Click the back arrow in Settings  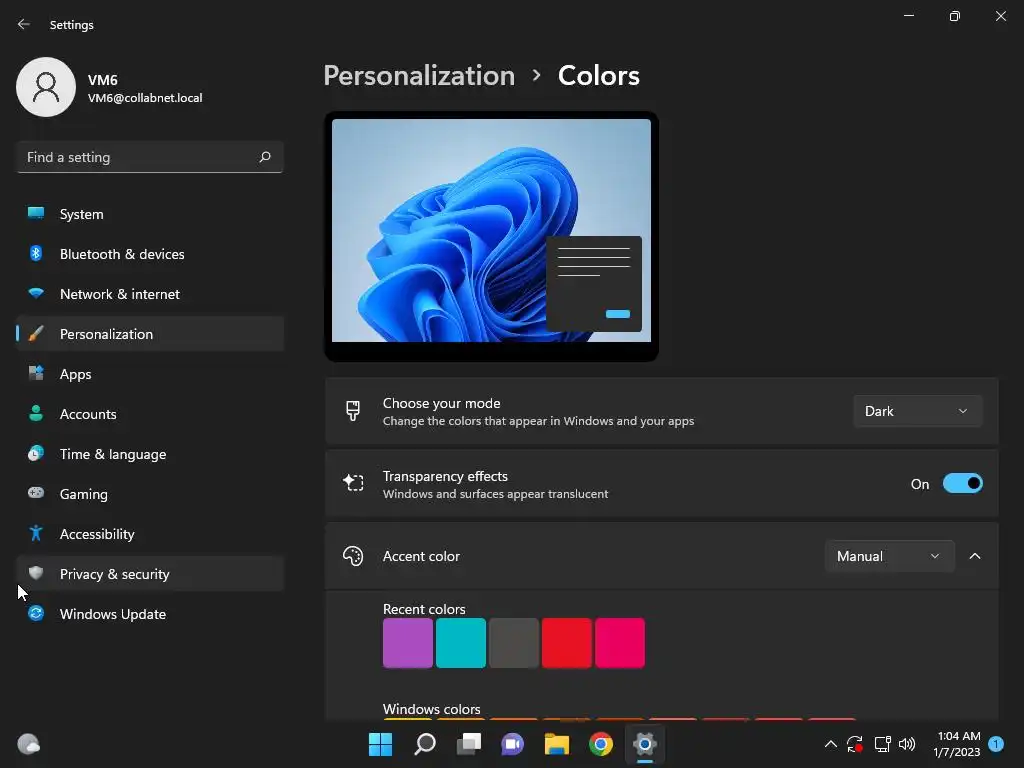tap(24, 24)
